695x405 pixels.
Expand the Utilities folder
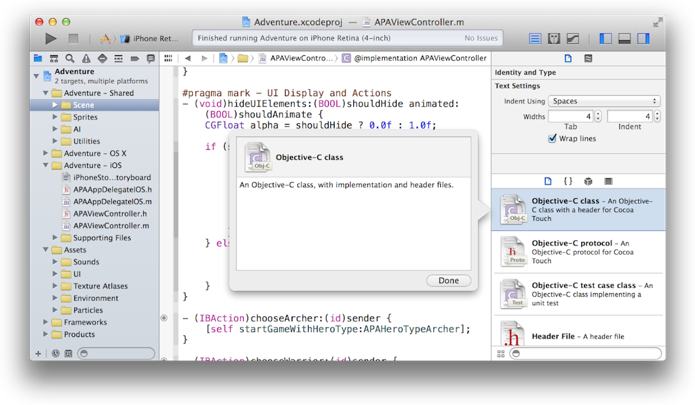click(x=55, y=141)
